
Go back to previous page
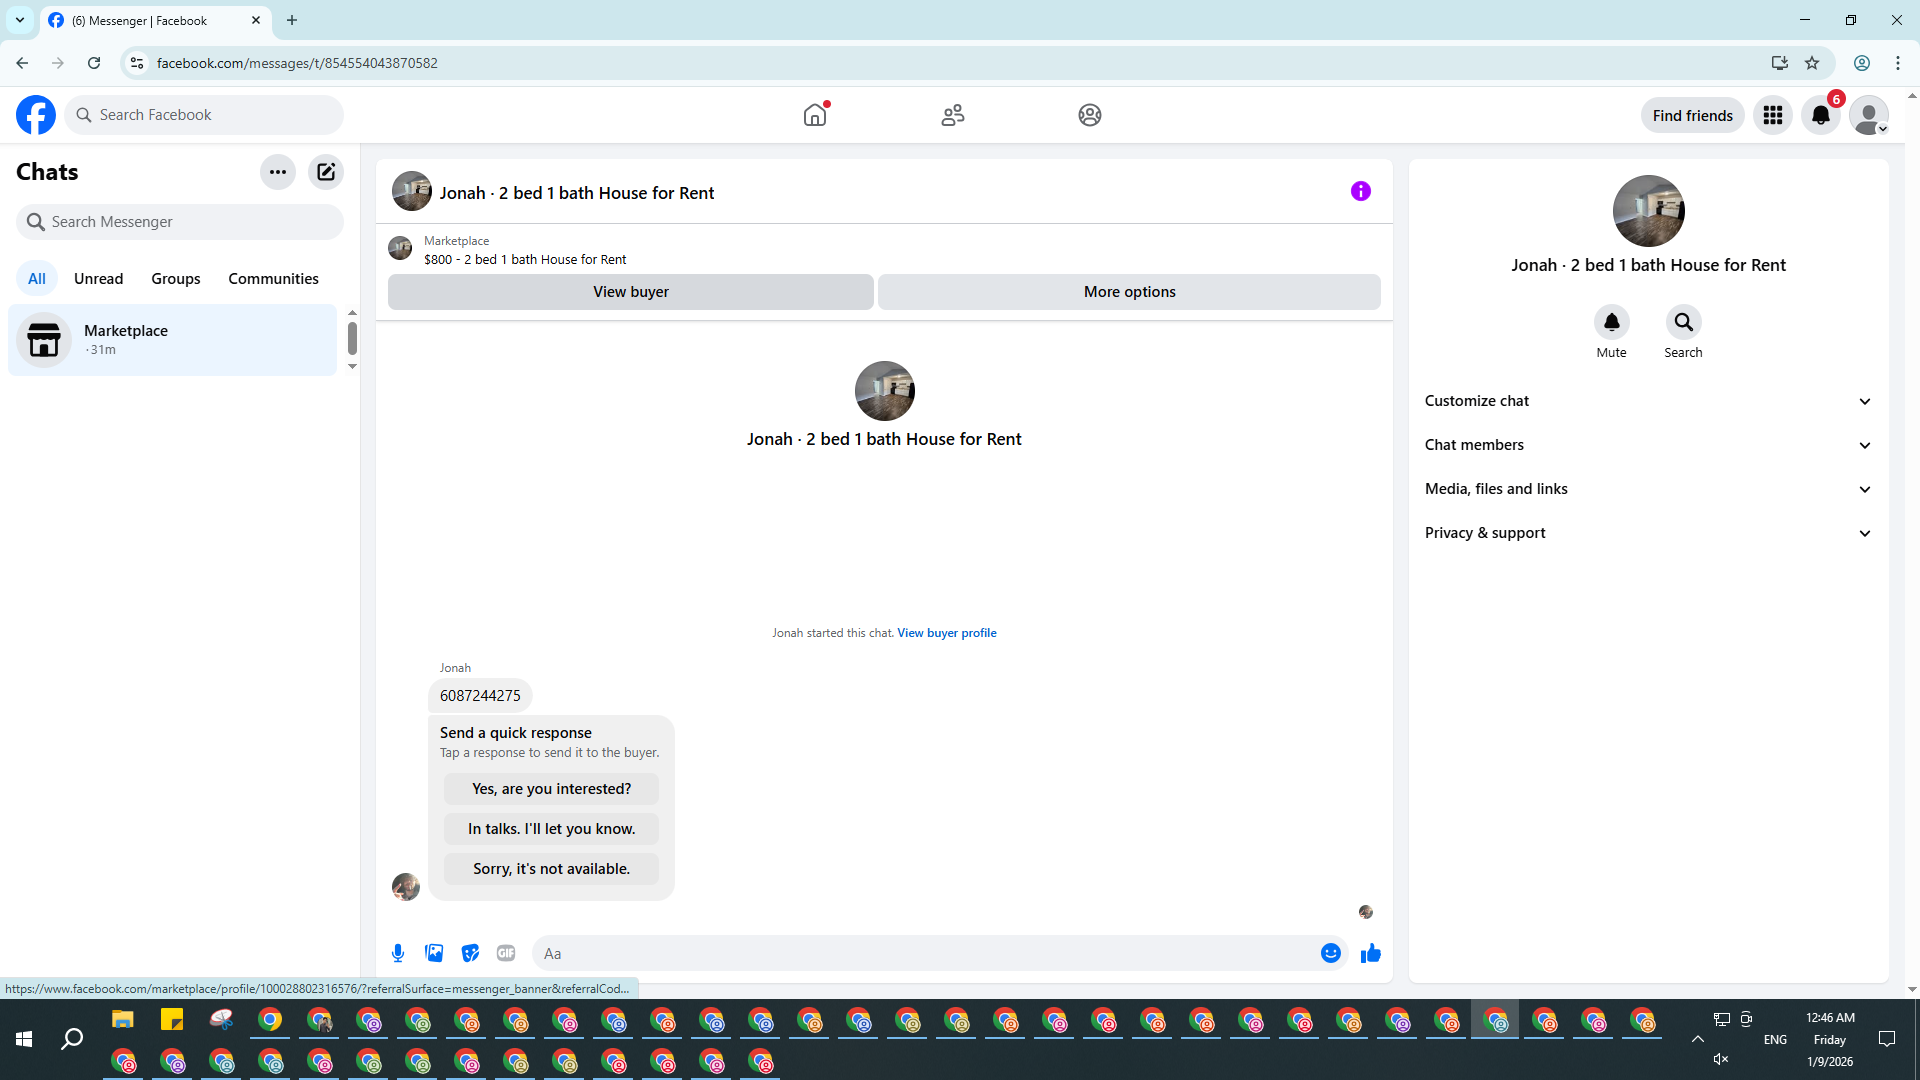(x=22, y=63)
